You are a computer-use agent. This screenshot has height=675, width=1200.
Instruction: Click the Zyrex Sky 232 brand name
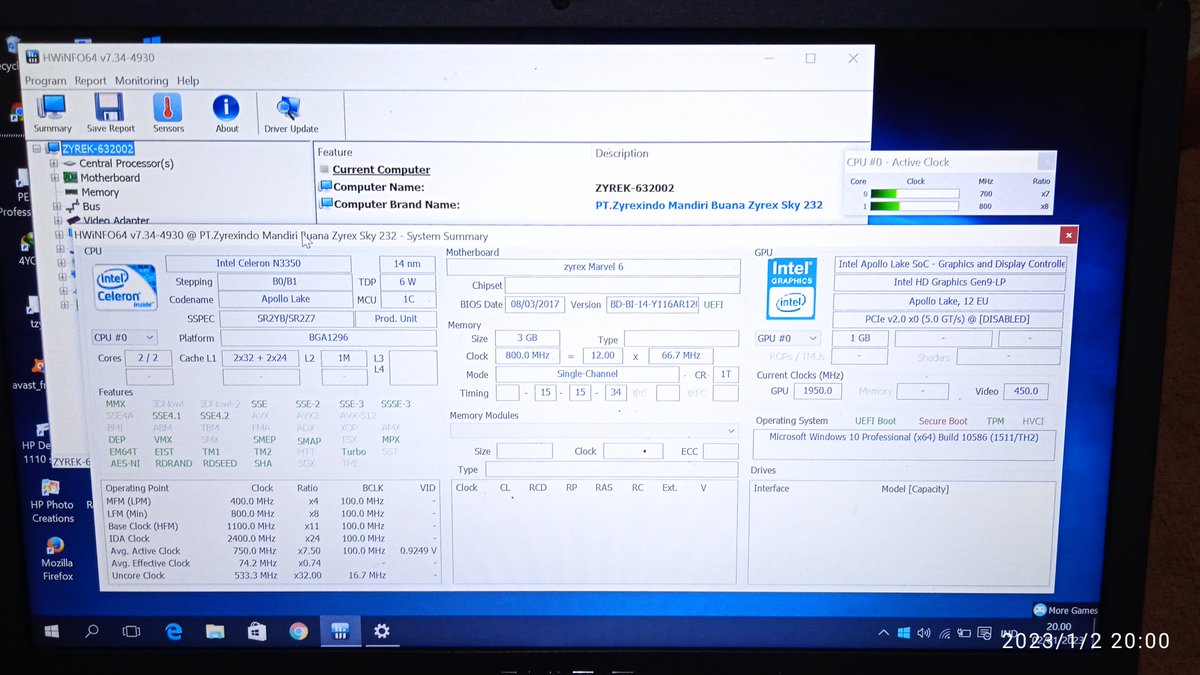[709, 205]
